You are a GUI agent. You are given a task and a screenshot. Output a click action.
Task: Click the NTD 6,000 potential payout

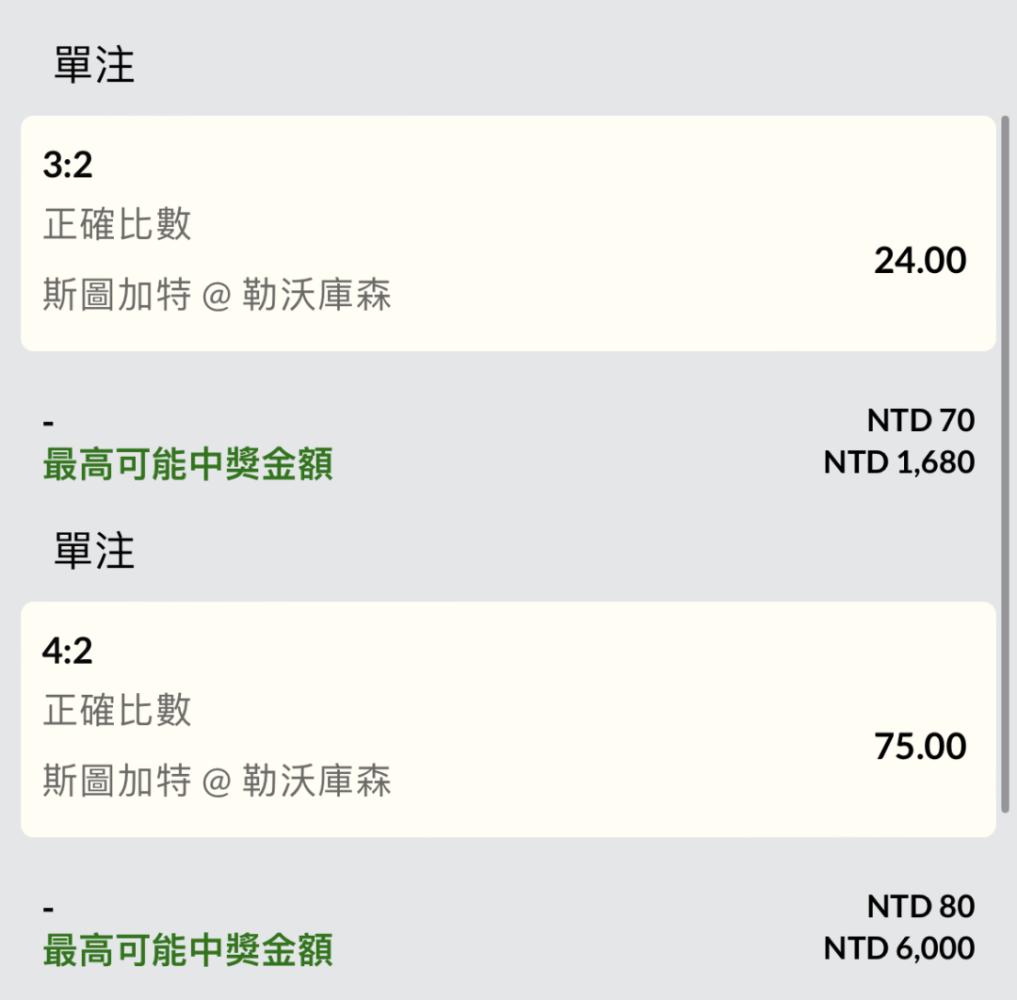pos(899,949)
